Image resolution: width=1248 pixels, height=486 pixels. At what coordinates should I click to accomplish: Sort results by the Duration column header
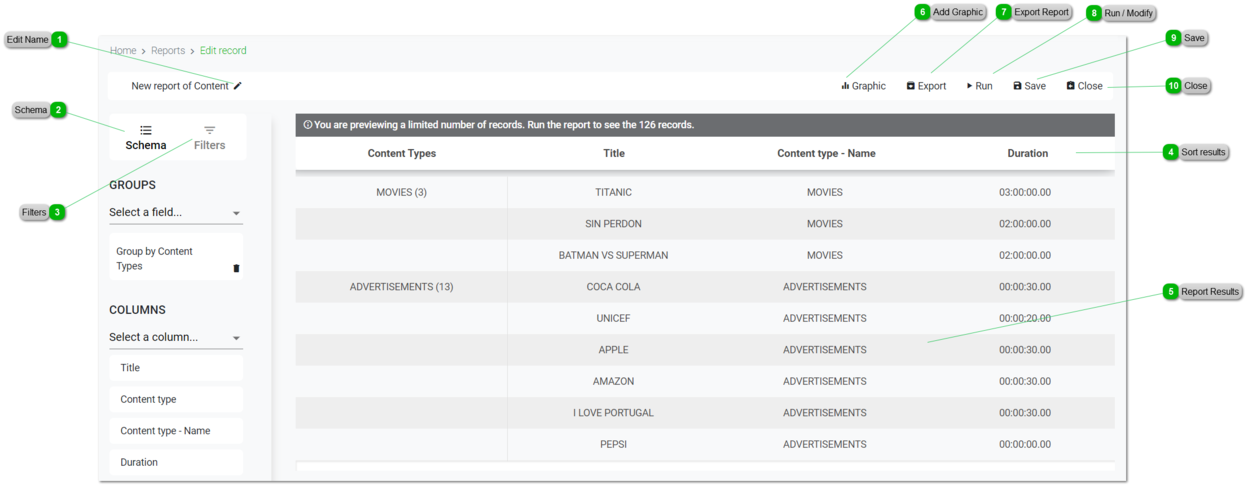pyautogui.click(x=1027, y=154)
